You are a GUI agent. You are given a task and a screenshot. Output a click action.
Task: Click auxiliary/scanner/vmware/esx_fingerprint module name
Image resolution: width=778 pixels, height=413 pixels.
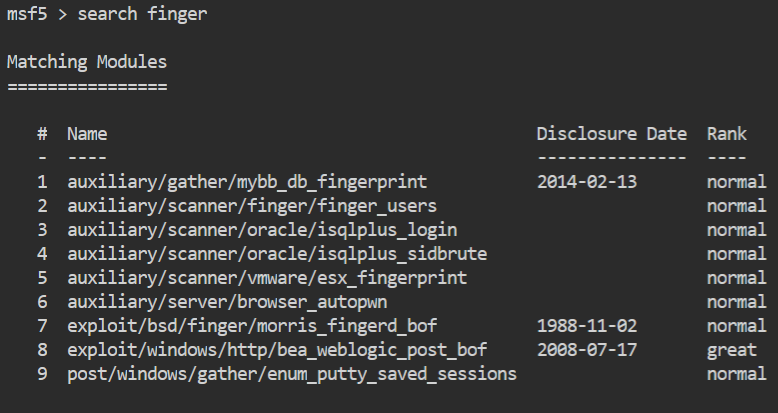point(266,278)
